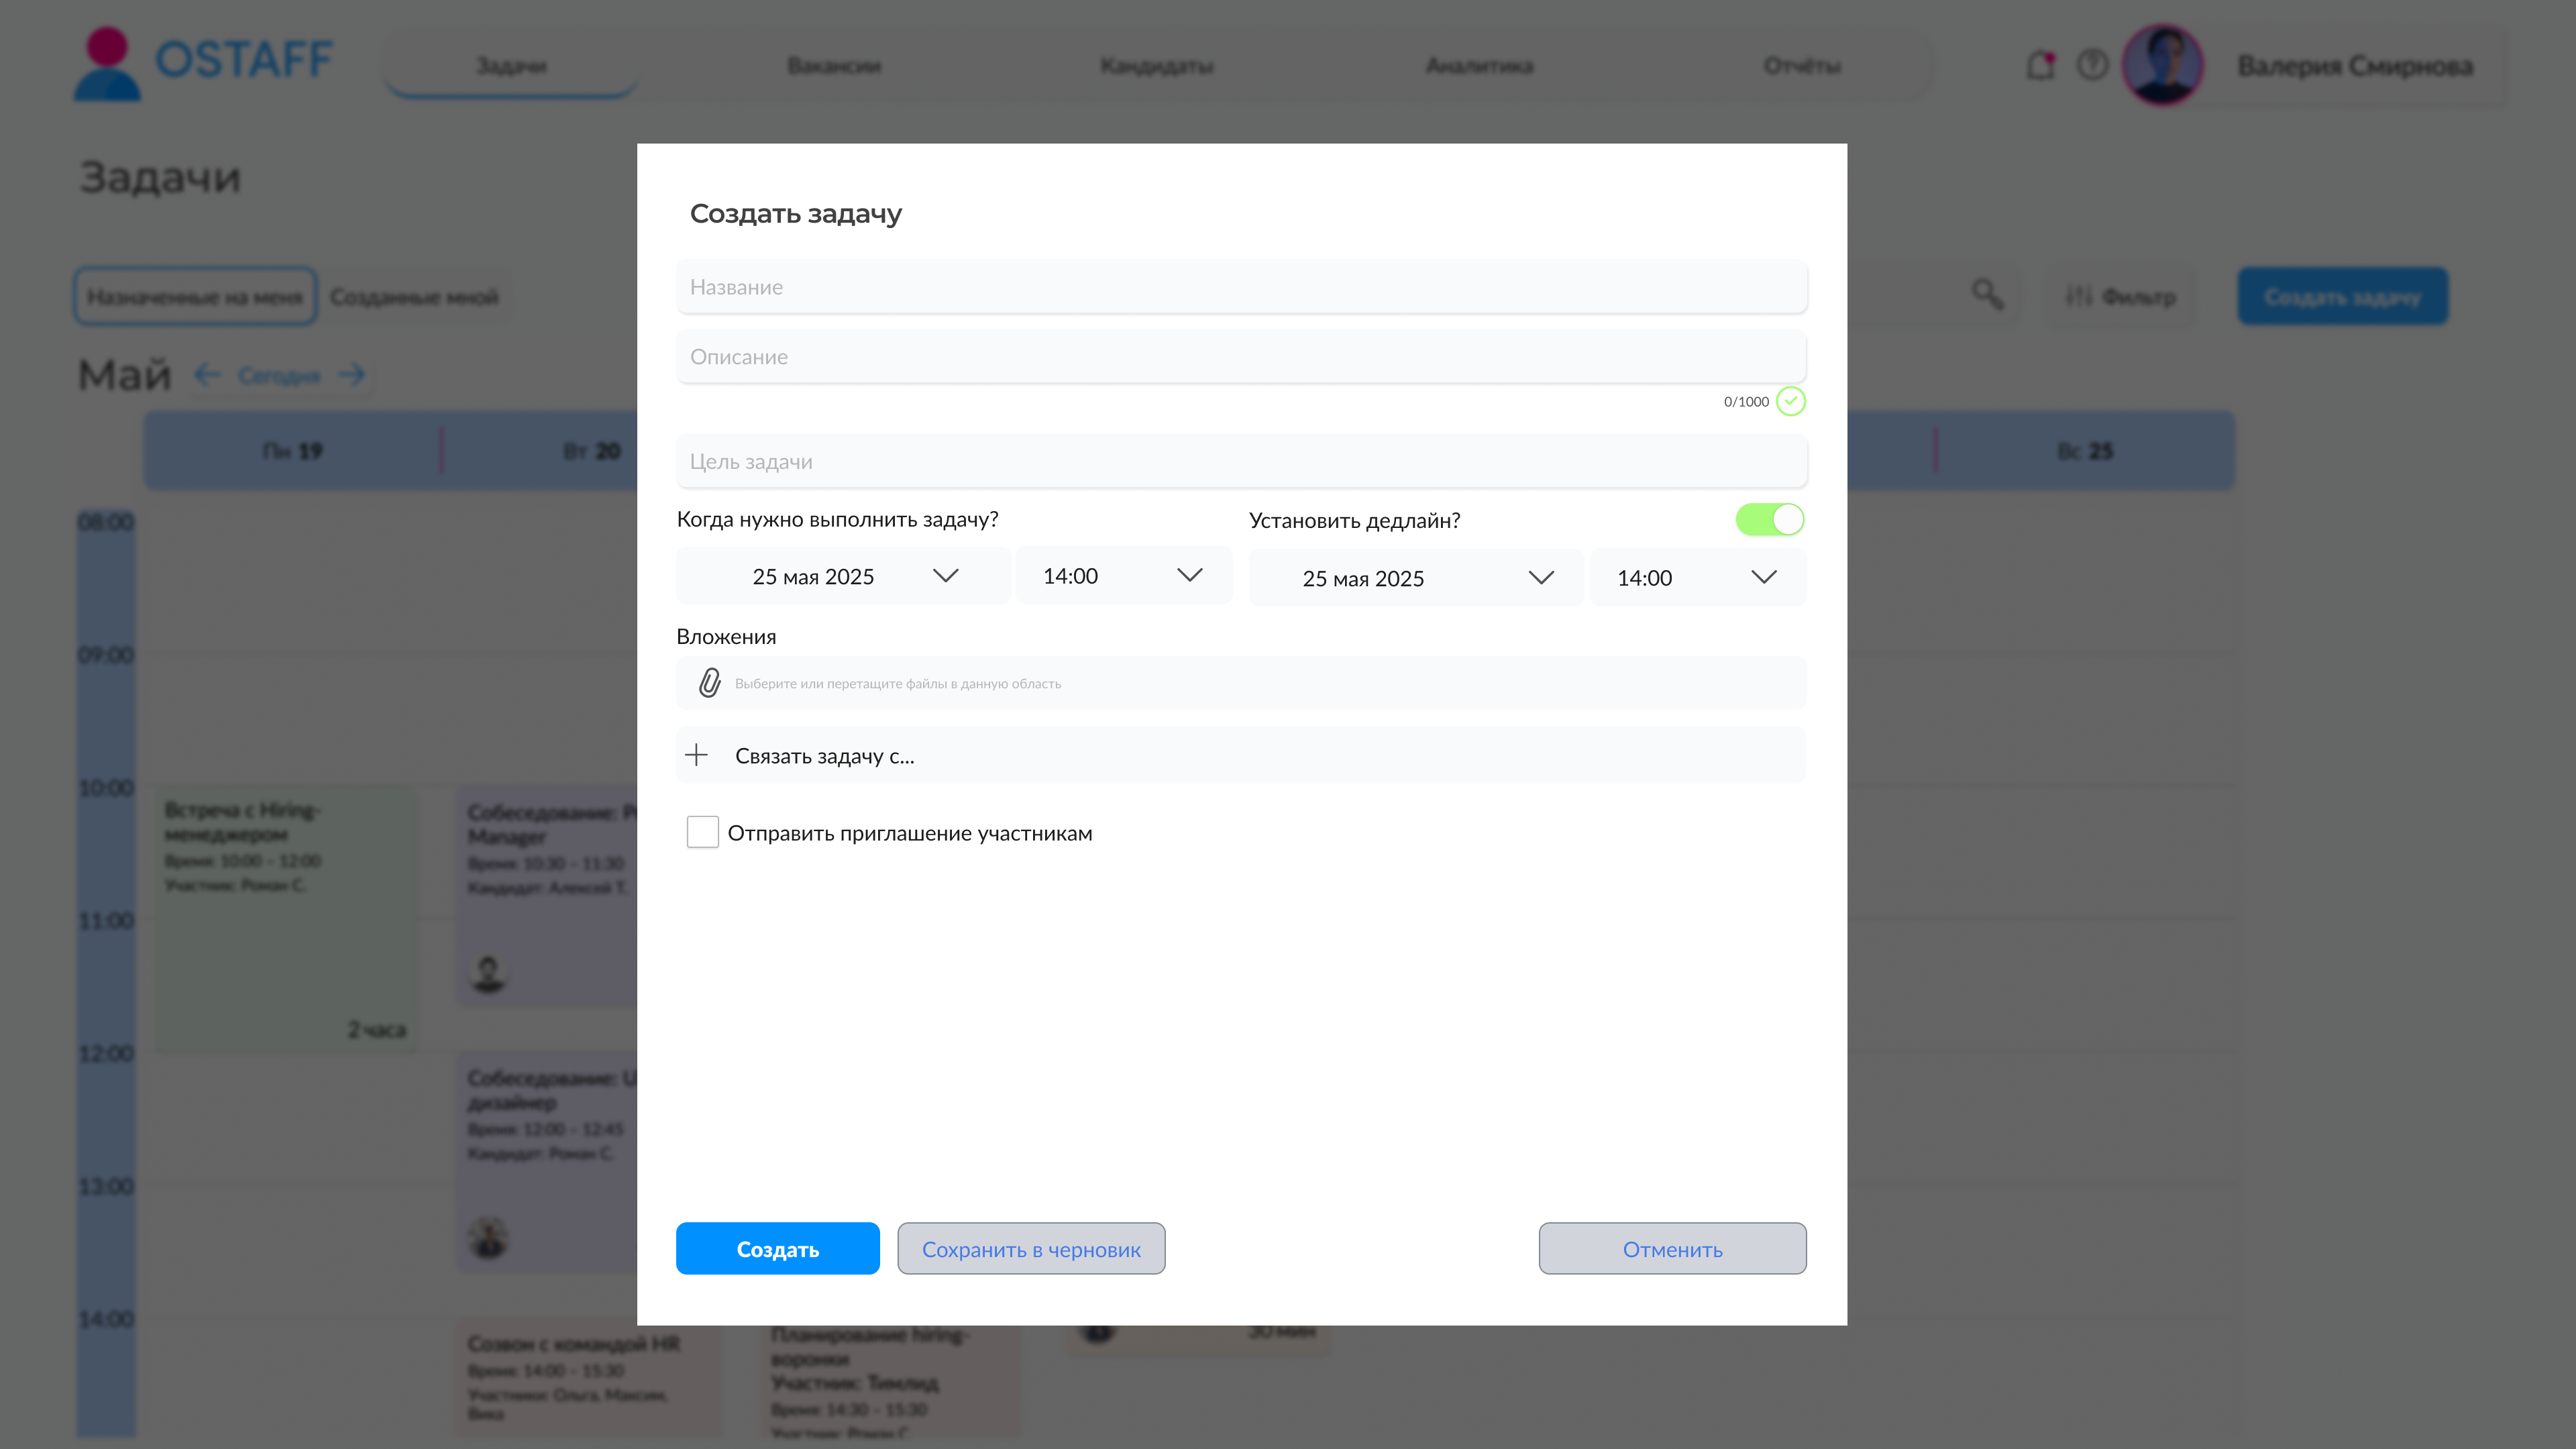The height and width of the screenshot is (1449, 2576).
Task: Click the OSTAFF logo
Action: (x=204, y=63)
